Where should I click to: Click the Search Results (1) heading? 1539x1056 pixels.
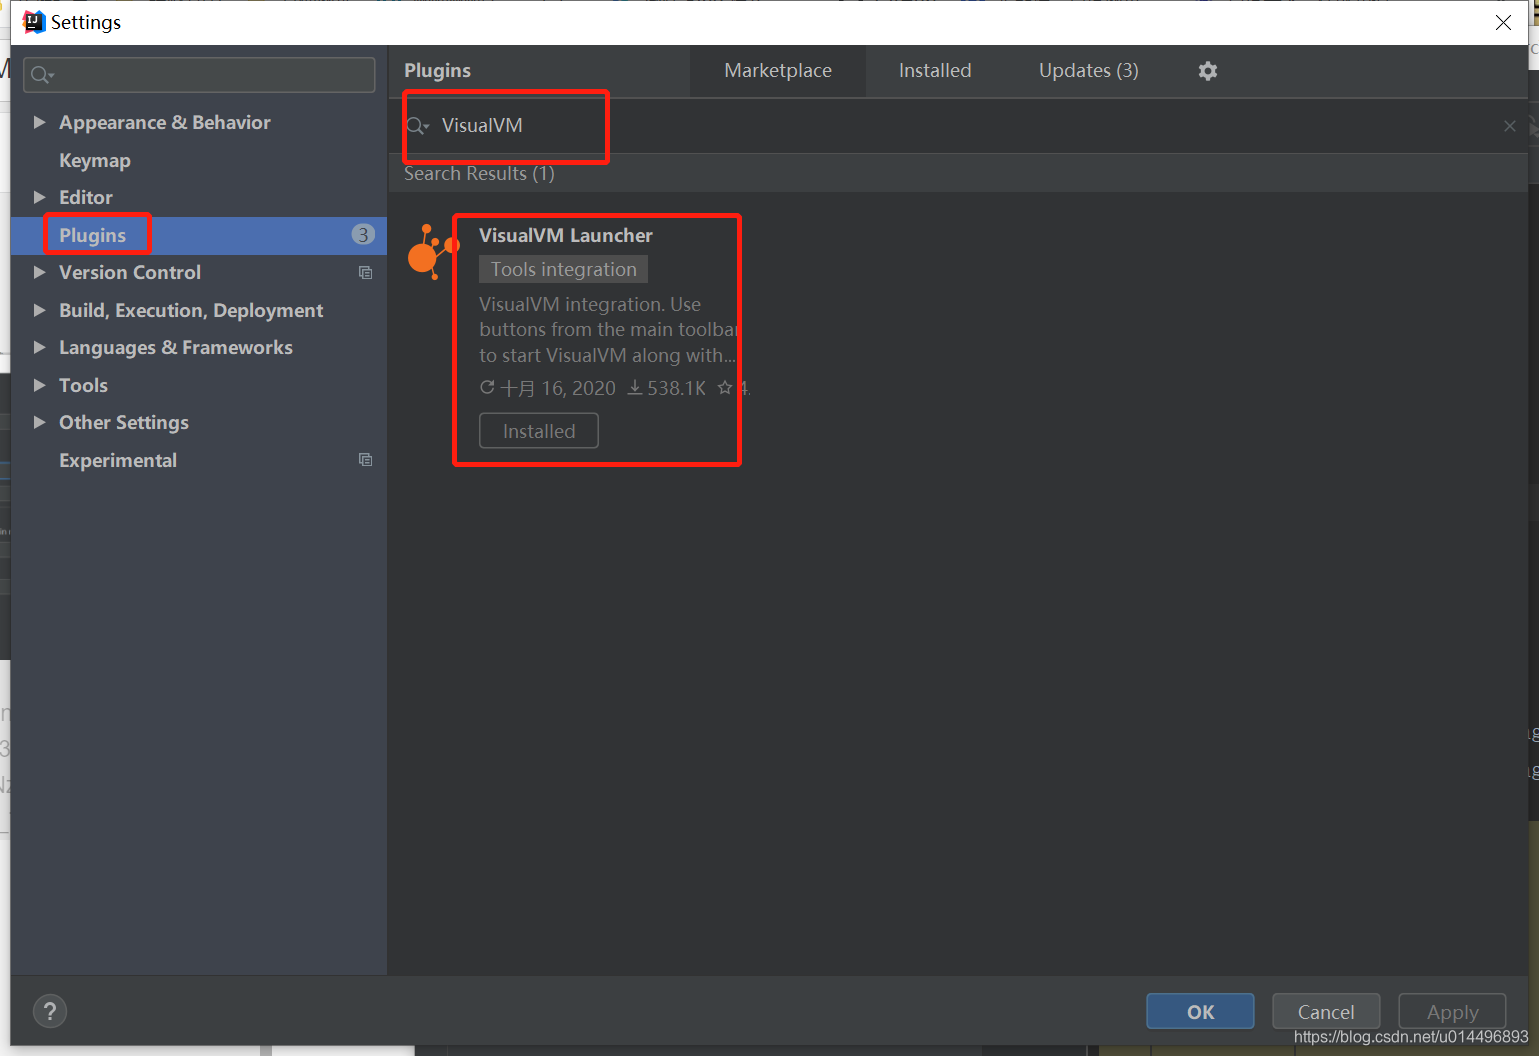pyautogui.click(x=479, y=174)
